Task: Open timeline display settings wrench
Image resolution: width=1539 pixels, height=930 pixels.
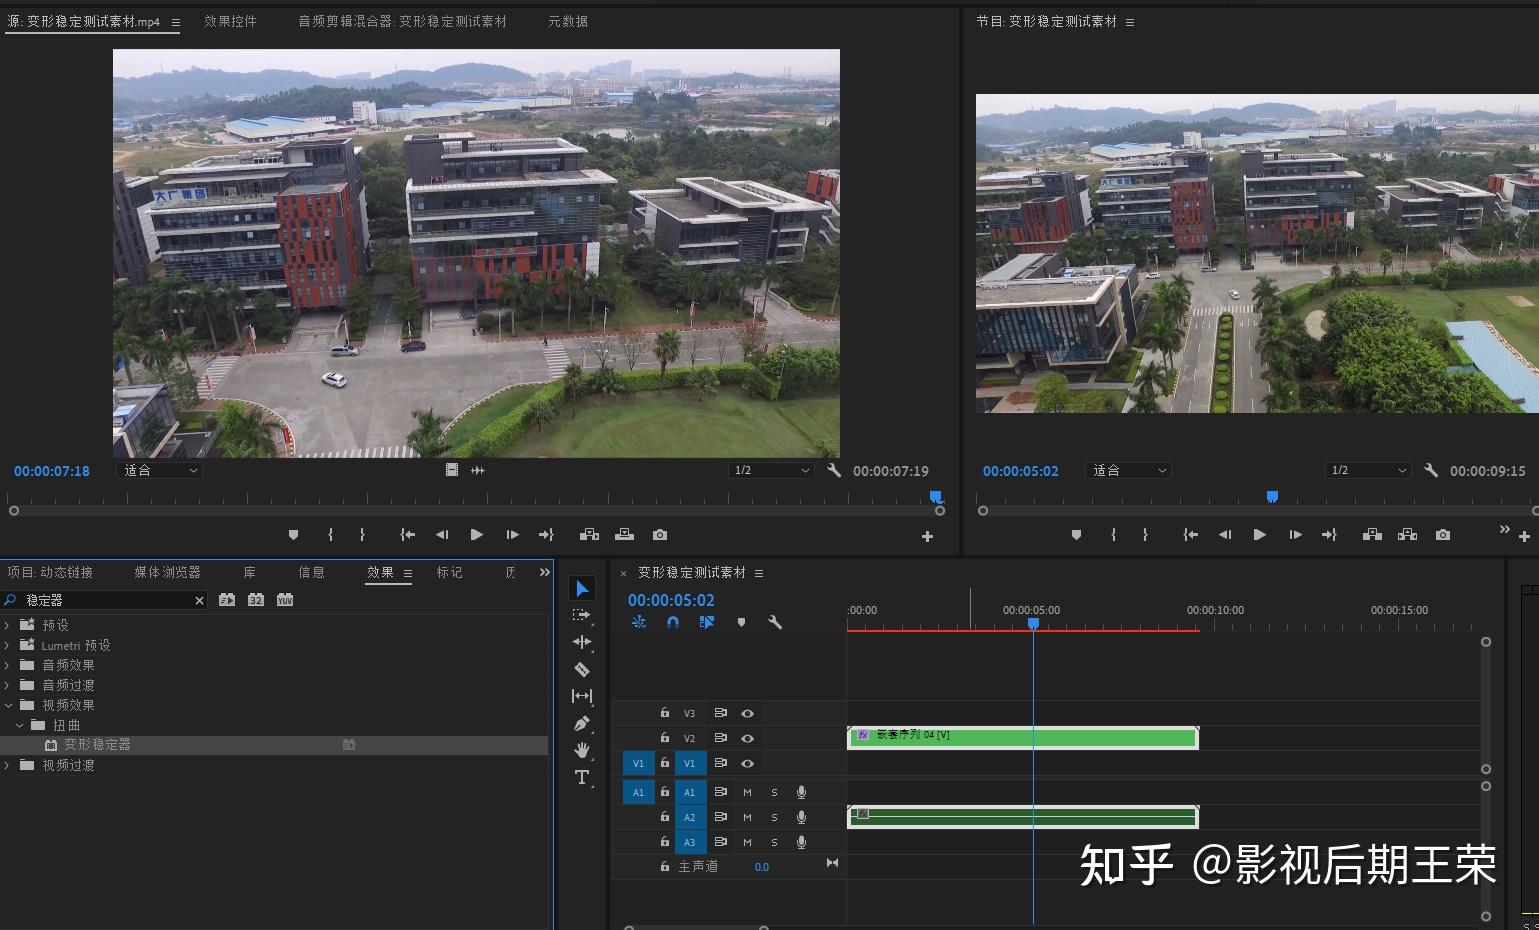Action: coord(775,622)
